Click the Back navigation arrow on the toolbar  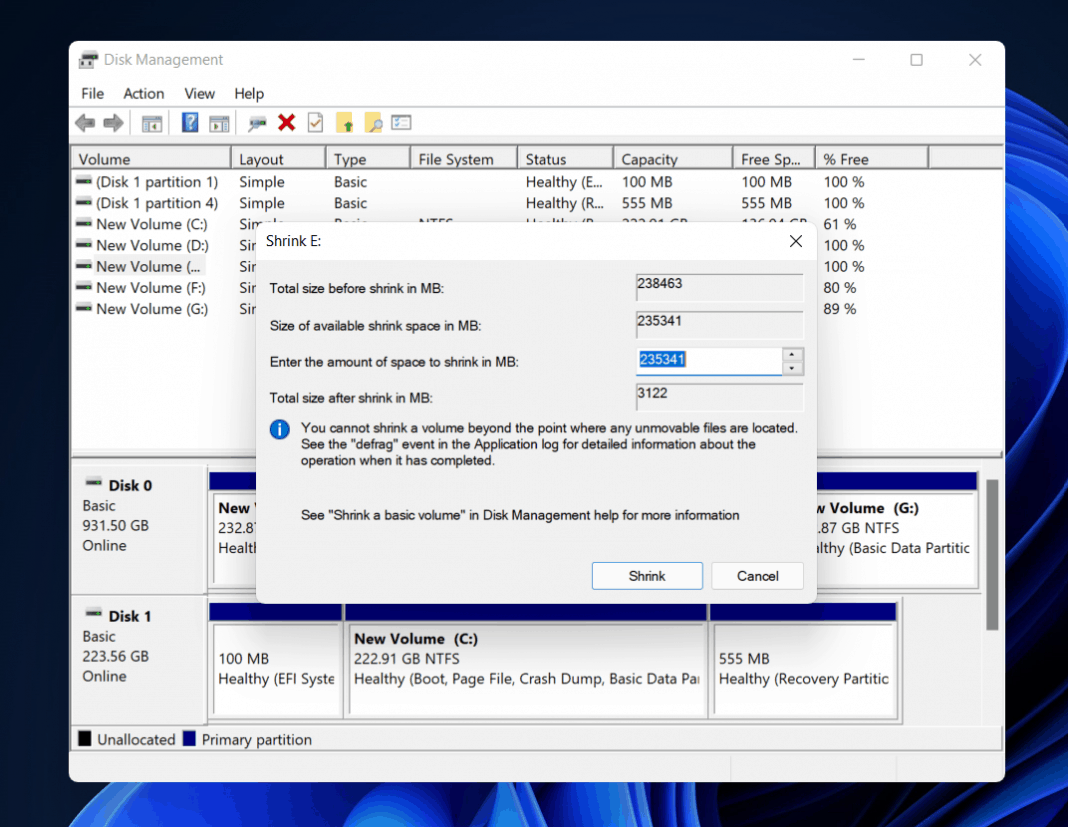point(84,122)
